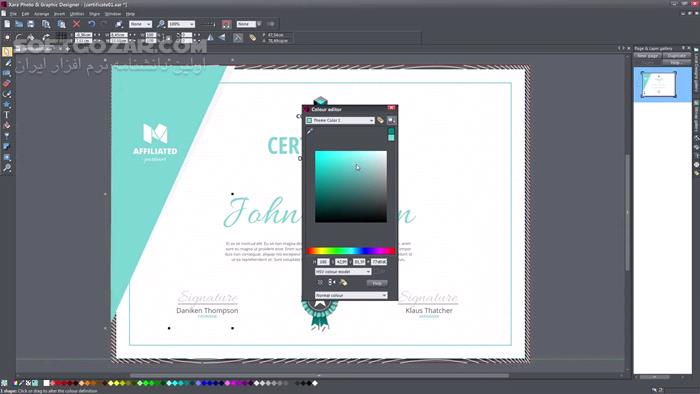Toggle the pin icon on Page gallery
The height and width of the screenshot is (394, 700).
(x=683, y=48)
